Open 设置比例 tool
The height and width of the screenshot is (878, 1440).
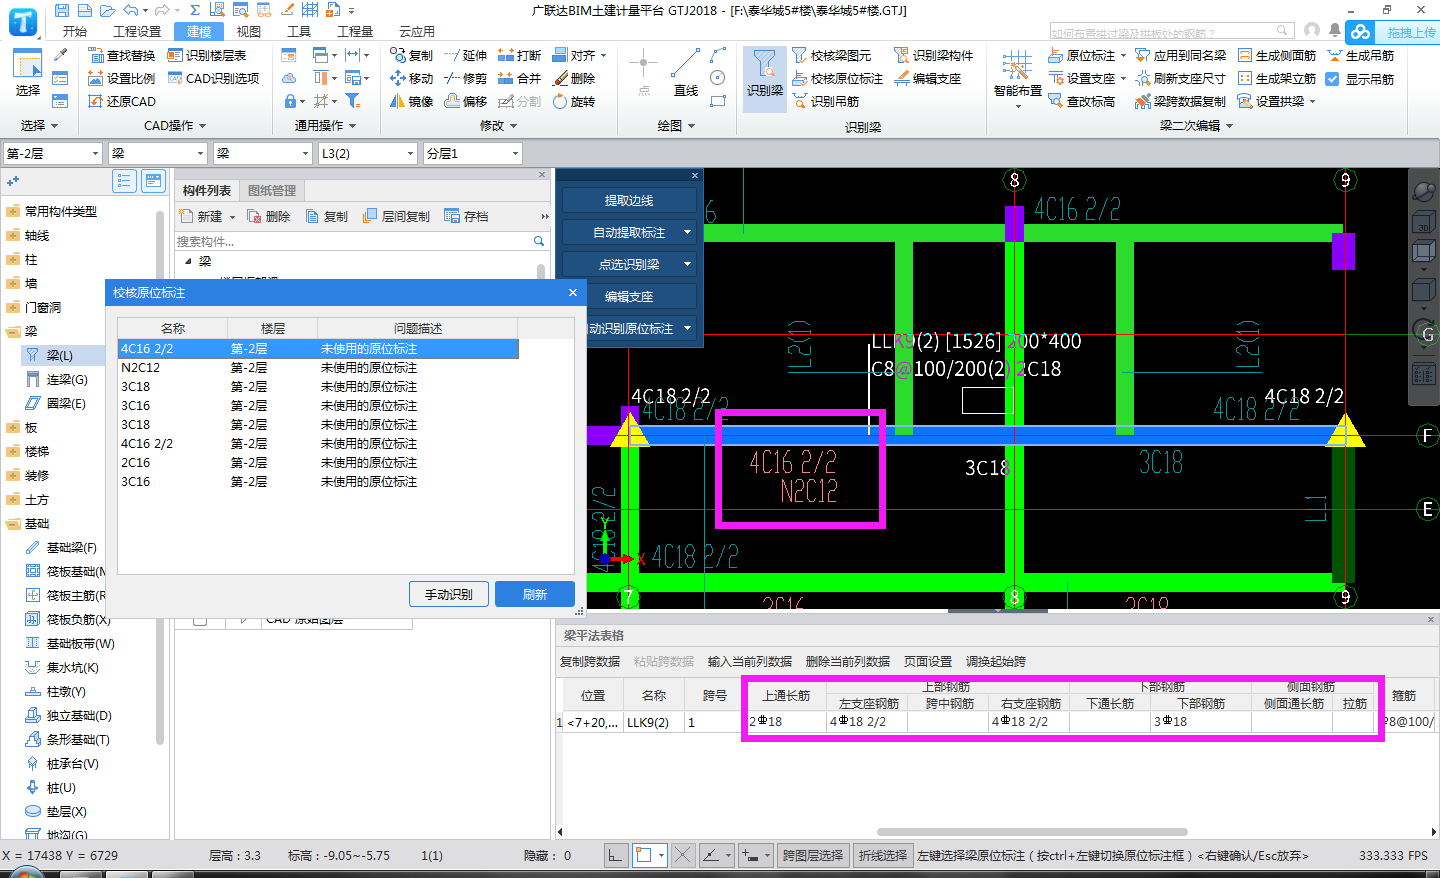[x=121, y=78]
